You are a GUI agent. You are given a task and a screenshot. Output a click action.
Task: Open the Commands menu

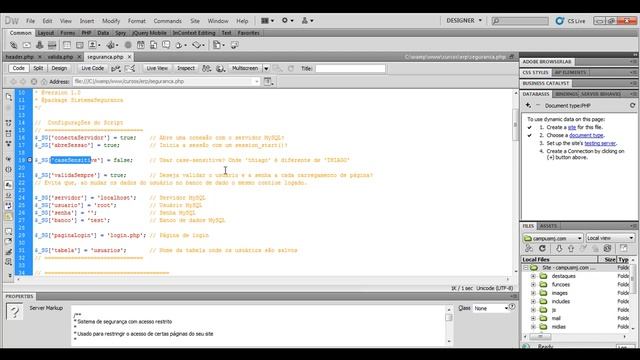tap(167, 21)
